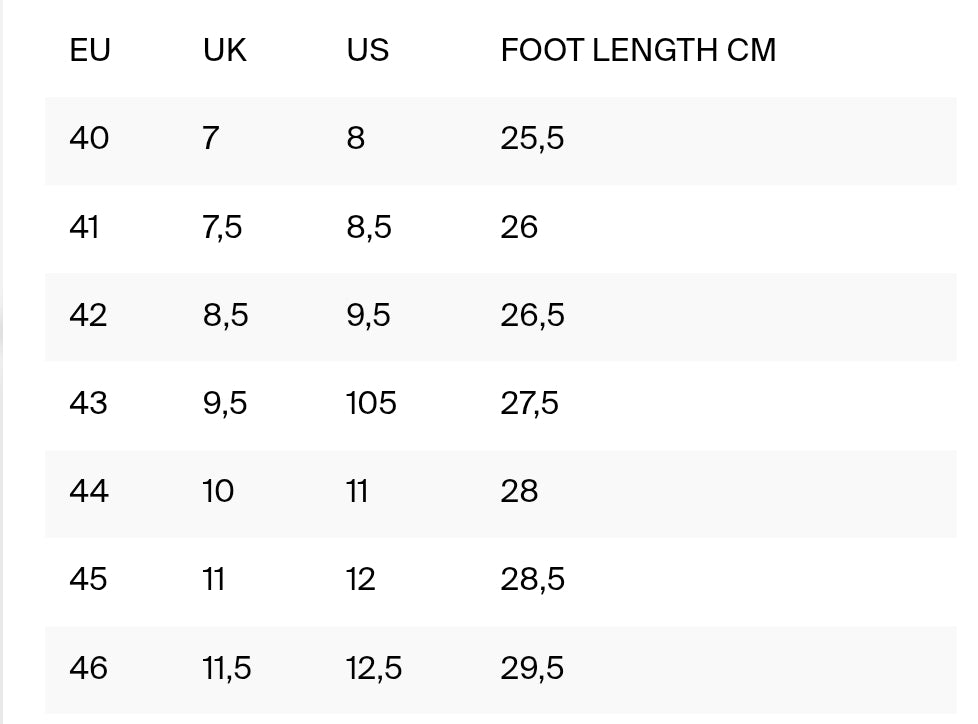Select EU size 45 cell
The image size is (978, 724).
88,579
